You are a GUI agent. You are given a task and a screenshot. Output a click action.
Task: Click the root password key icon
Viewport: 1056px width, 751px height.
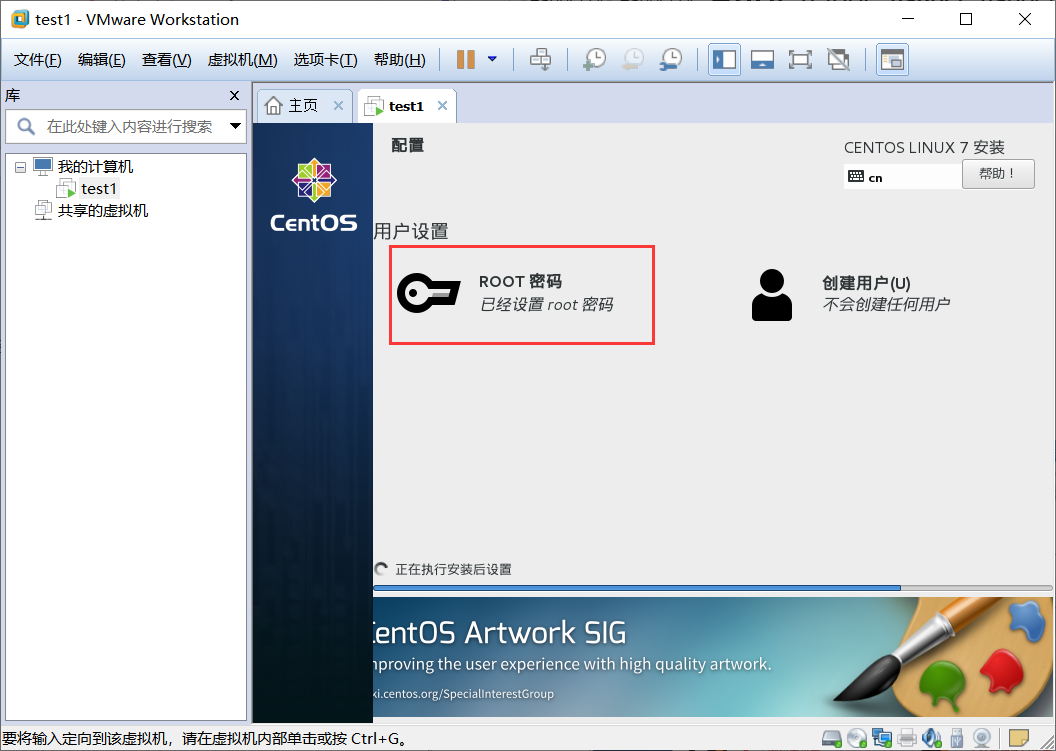pos(428,293)
